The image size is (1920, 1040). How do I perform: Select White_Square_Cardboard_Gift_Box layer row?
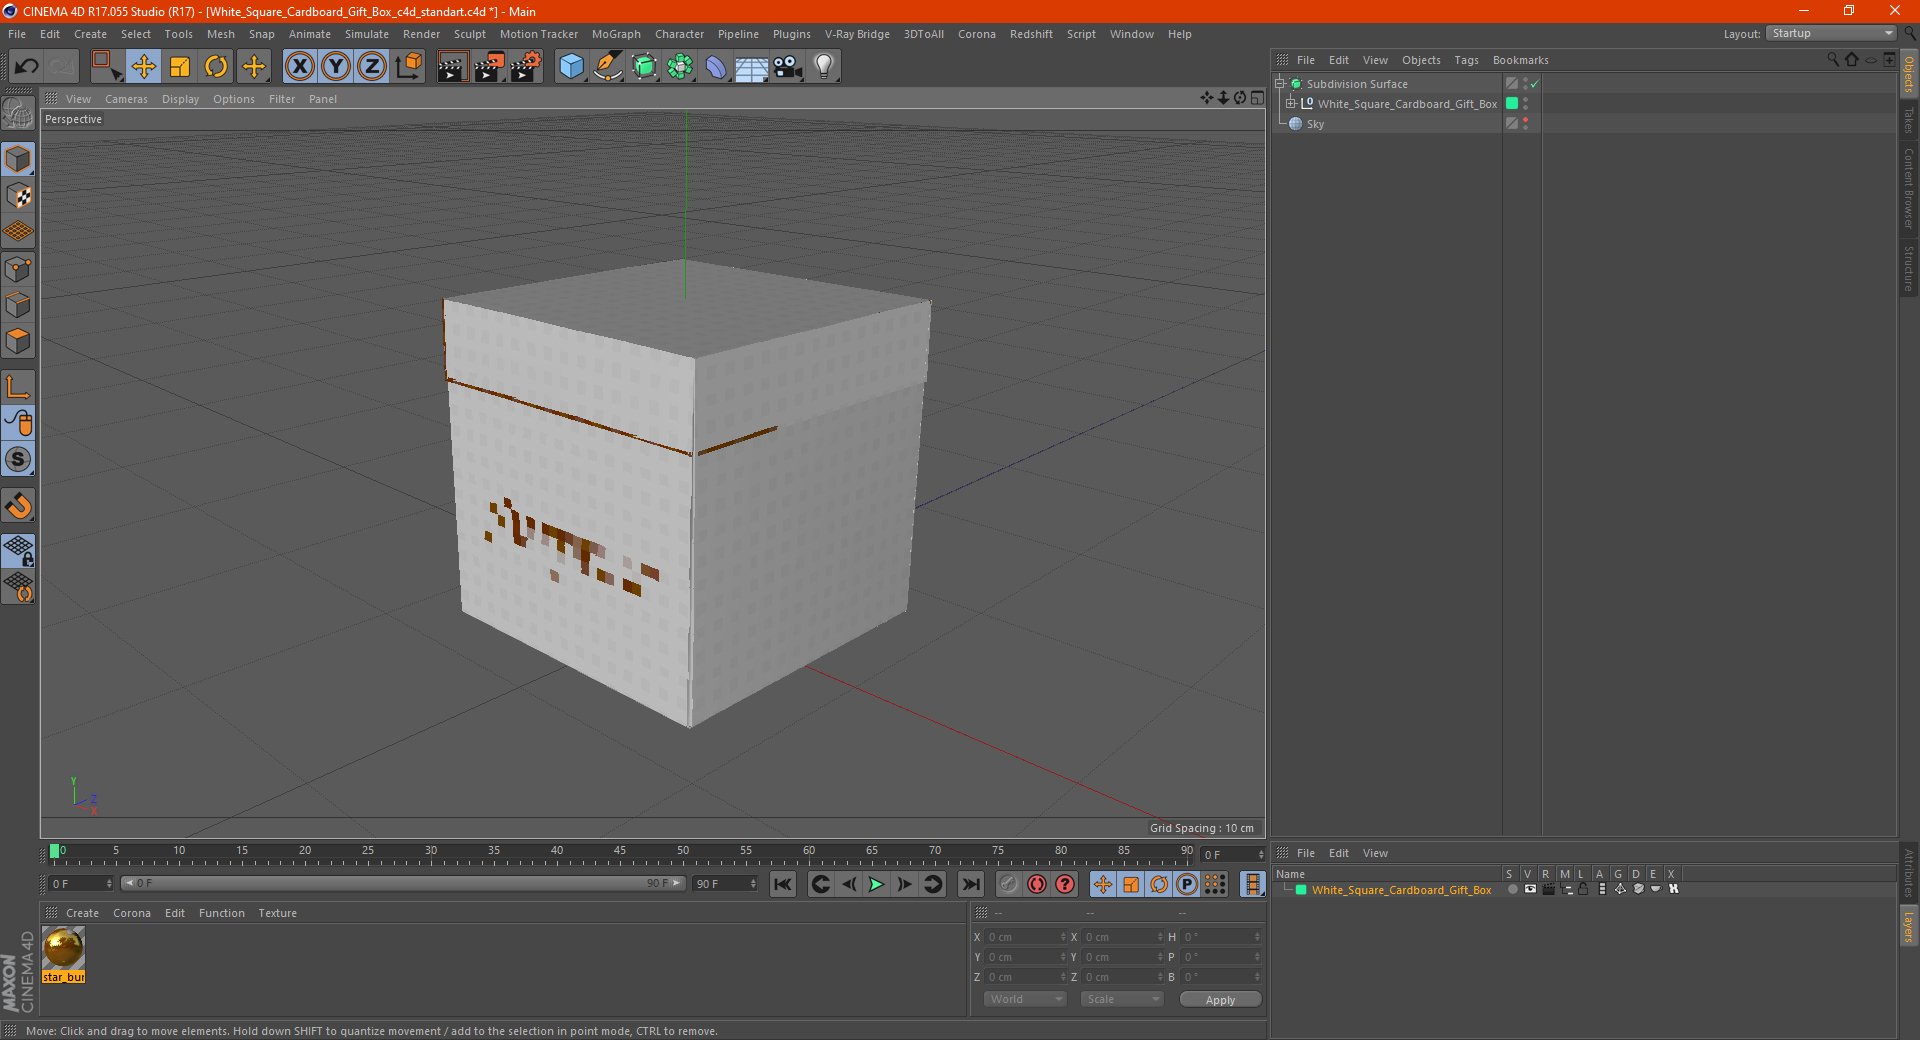(1401, 890)
